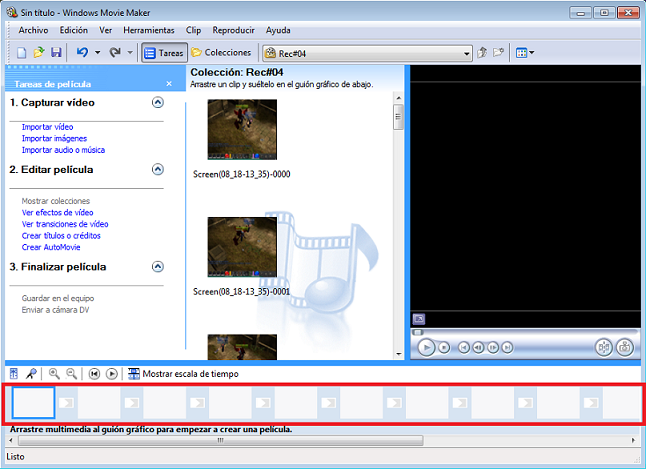The image size is (646, 469).
Task: Open the undo history dropdown arrow
Action: tap(98, 52)
